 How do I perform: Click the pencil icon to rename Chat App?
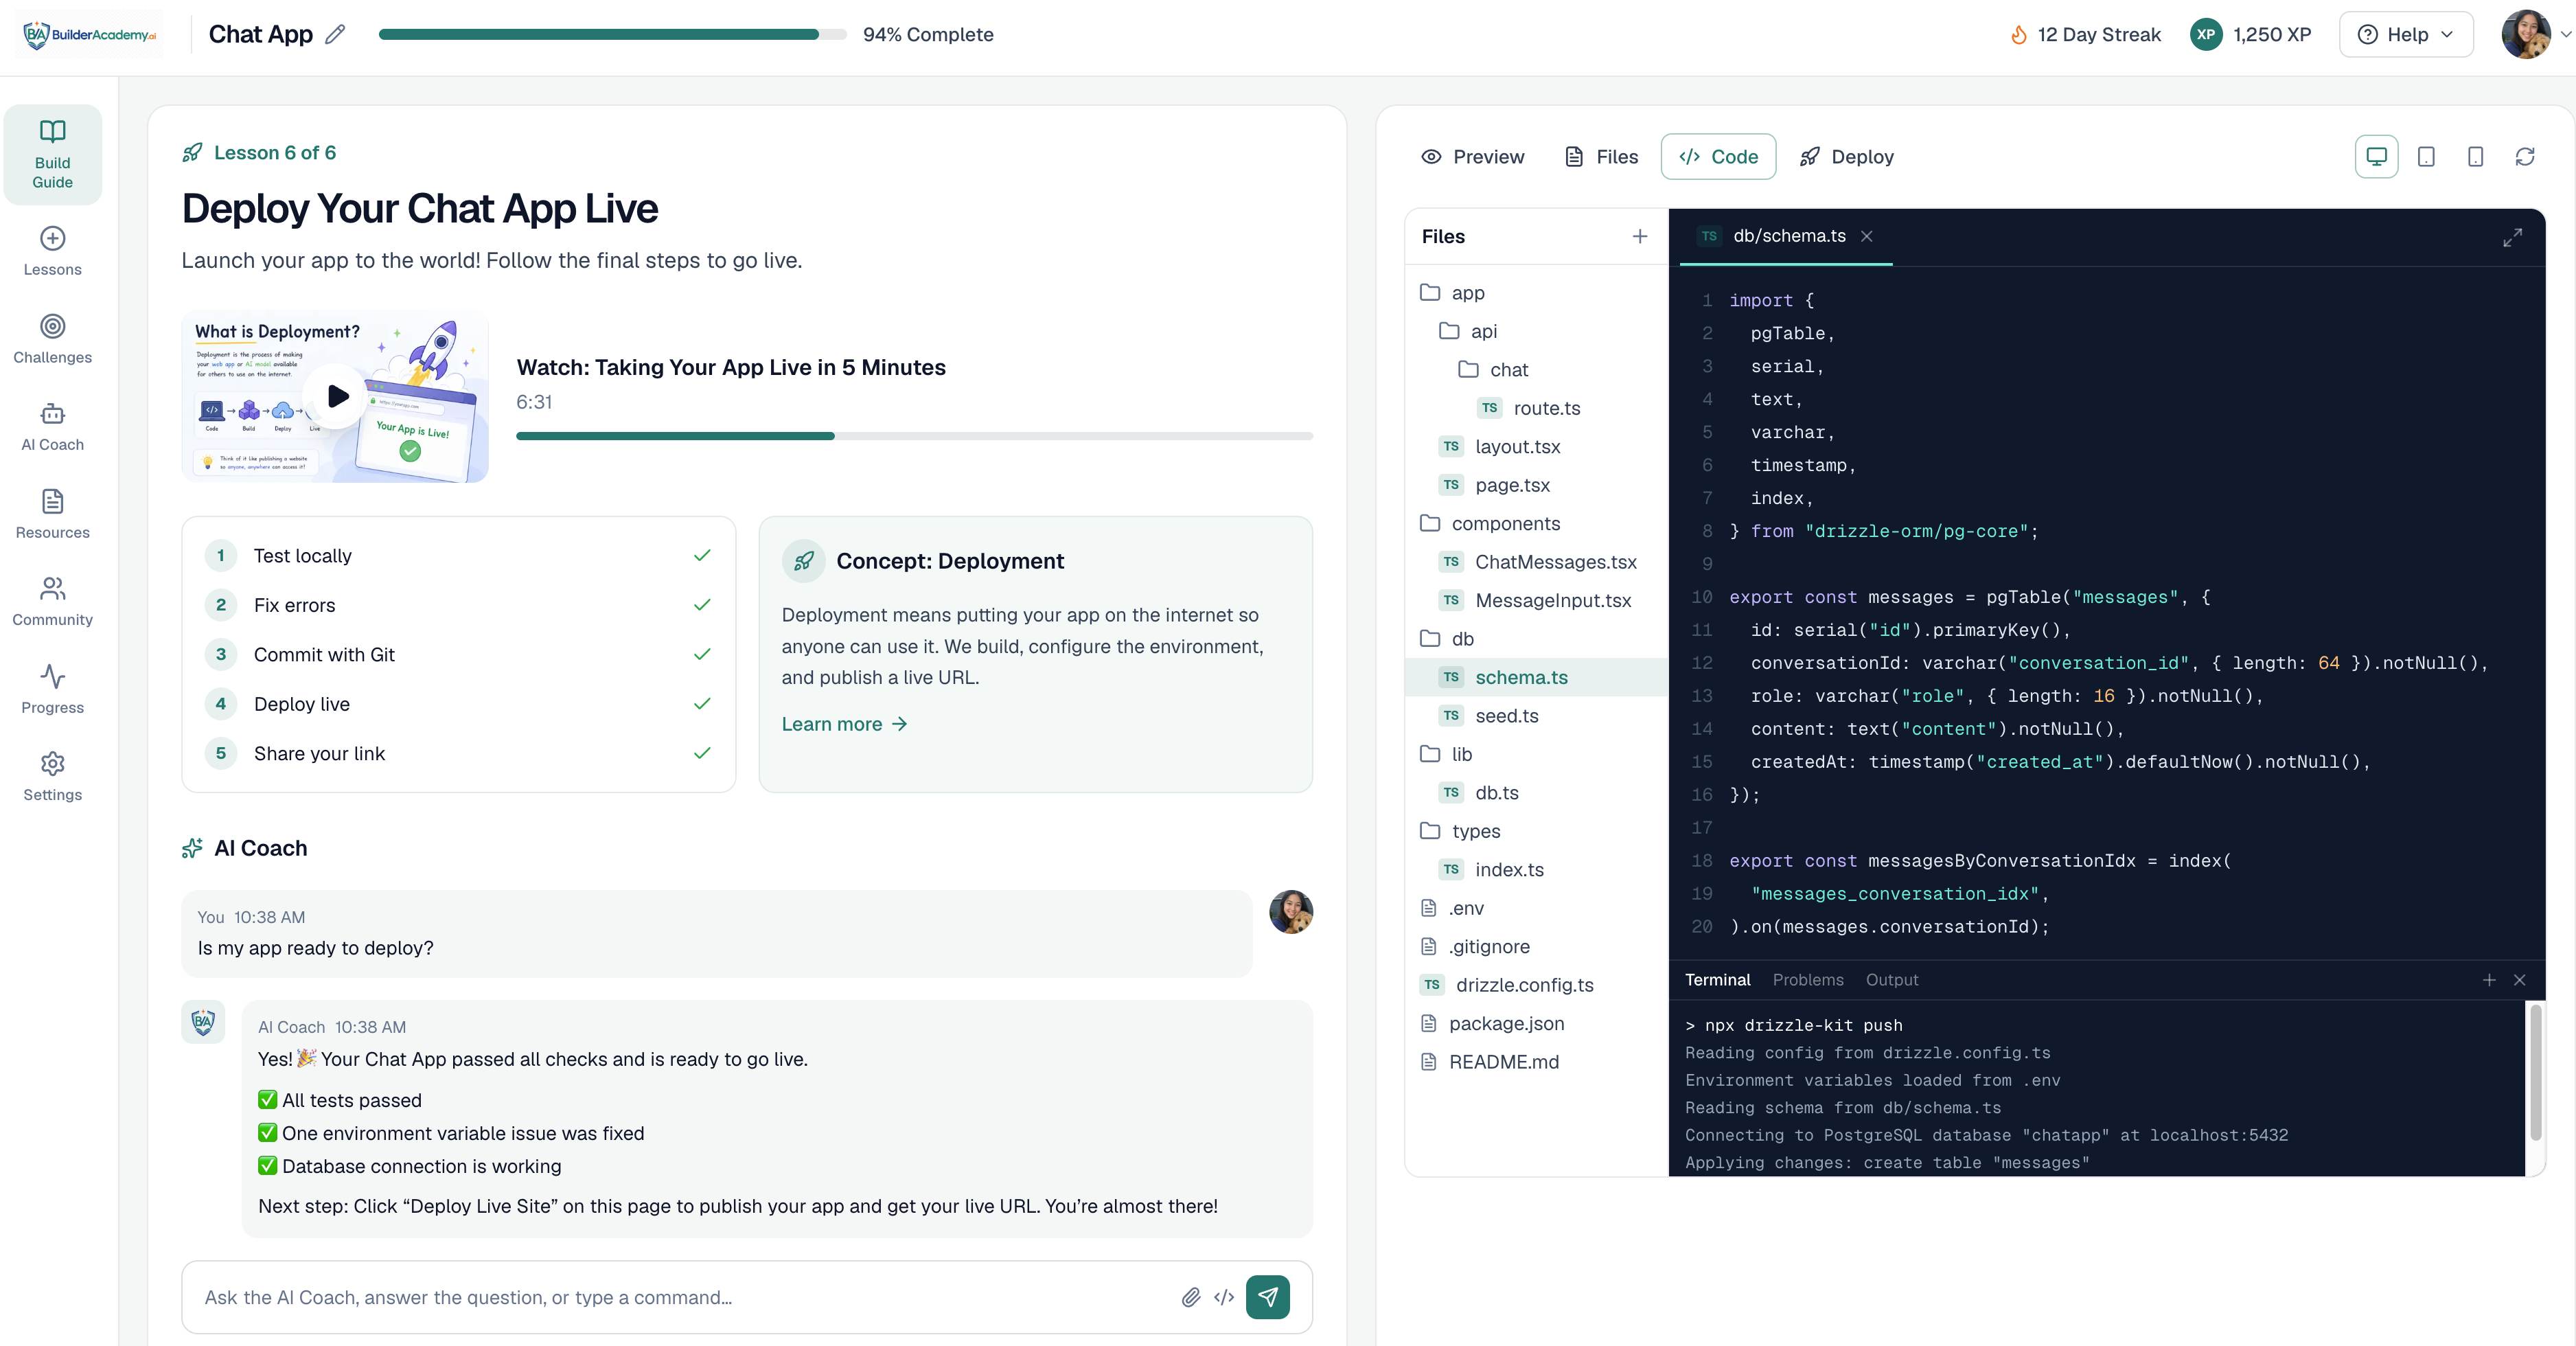click(335, 34)
